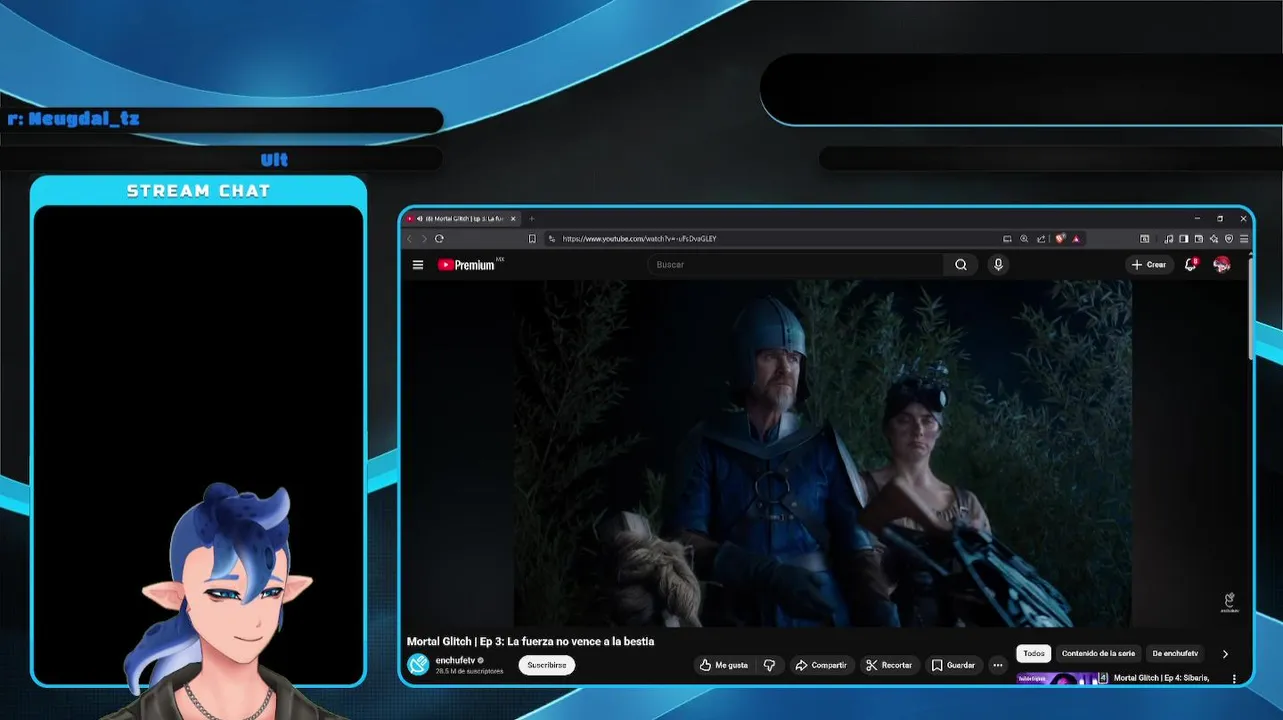The image size is (1283, 720).
Task: Open the zoom magnifier icon in address bar
Action: tap(1024, 239)
